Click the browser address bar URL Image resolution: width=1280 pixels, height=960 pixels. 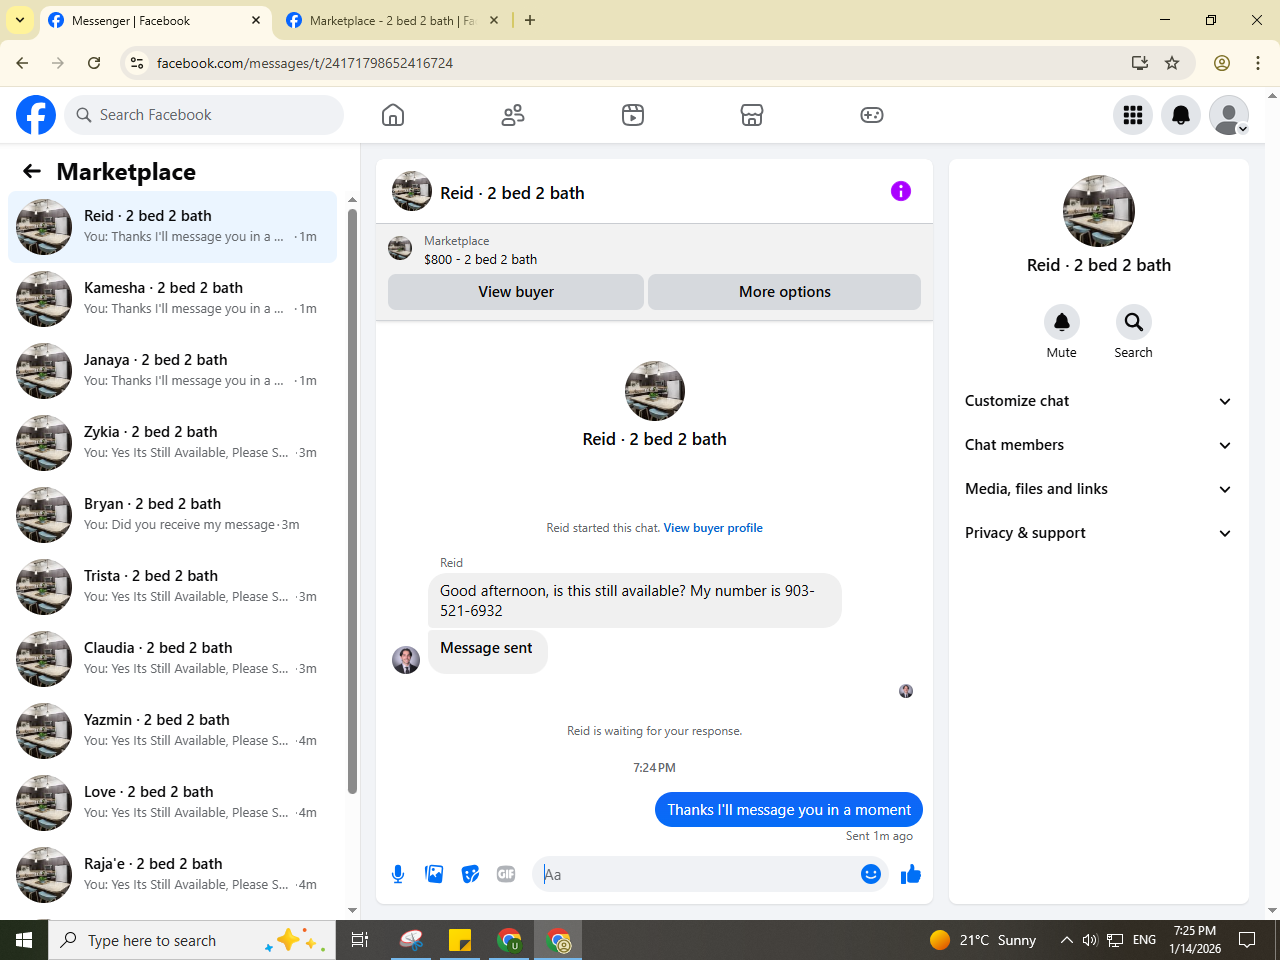(x=304, y=63)
